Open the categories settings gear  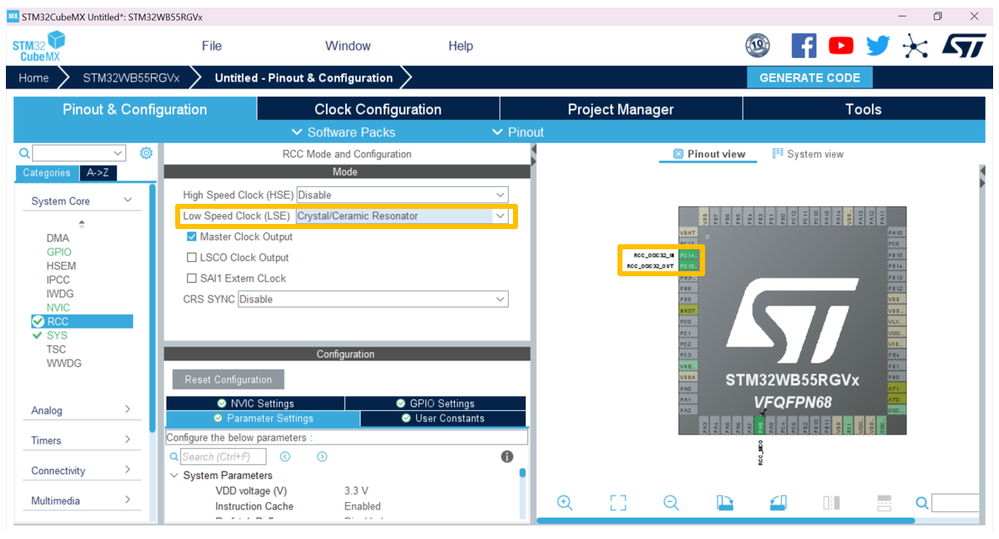[x=146, y=153]
